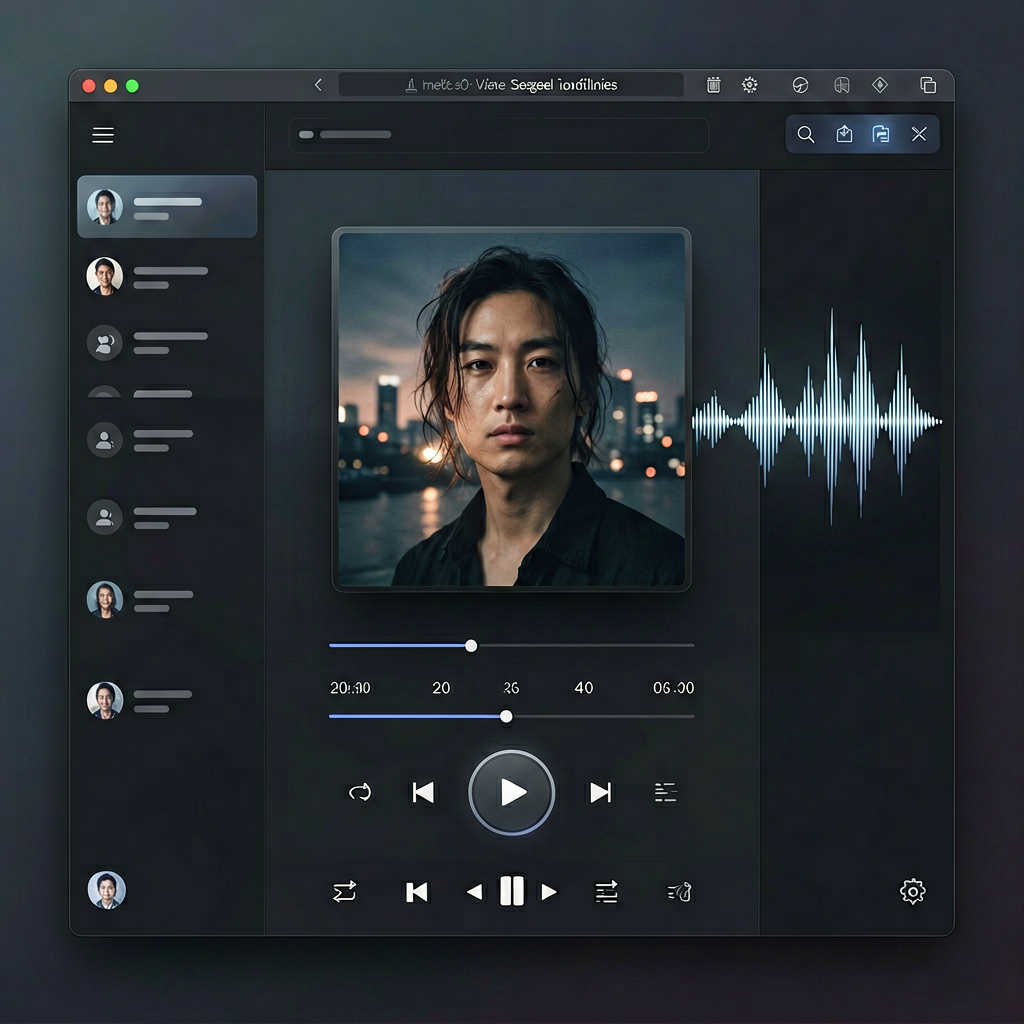Click the forward triangle right of pause
This screenshot has height=1024, width=1024.
coord(549,891)
